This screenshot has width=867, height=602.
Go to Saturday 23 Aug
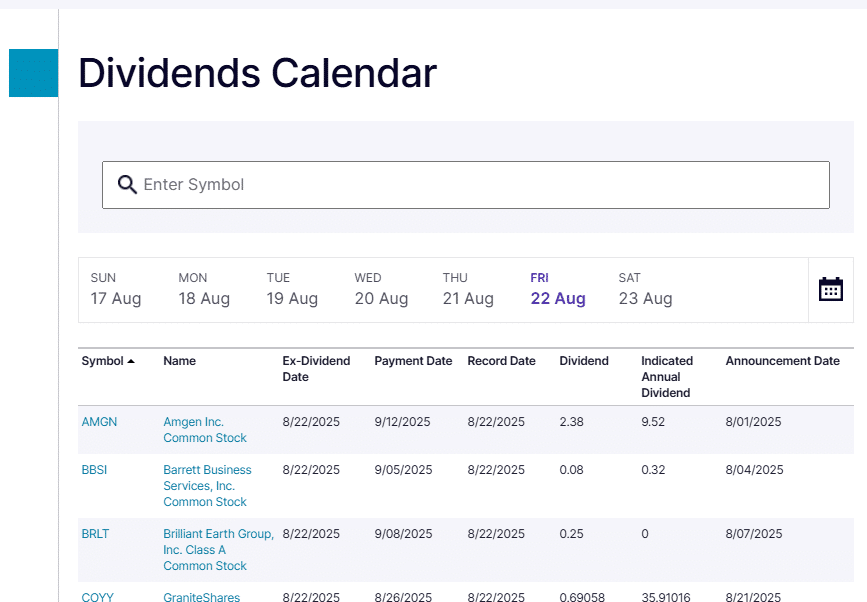click(x=645, y=289)
